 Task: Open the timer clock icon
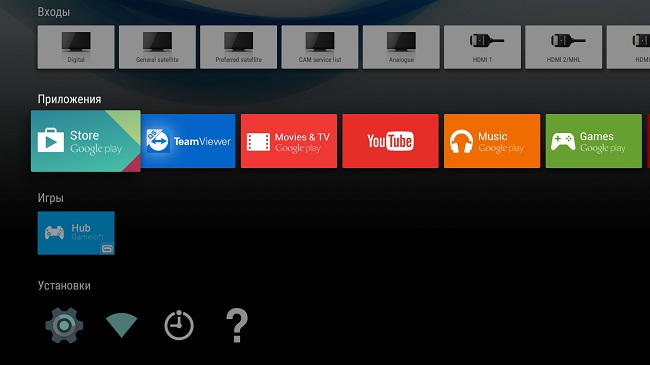coord(179,325)
